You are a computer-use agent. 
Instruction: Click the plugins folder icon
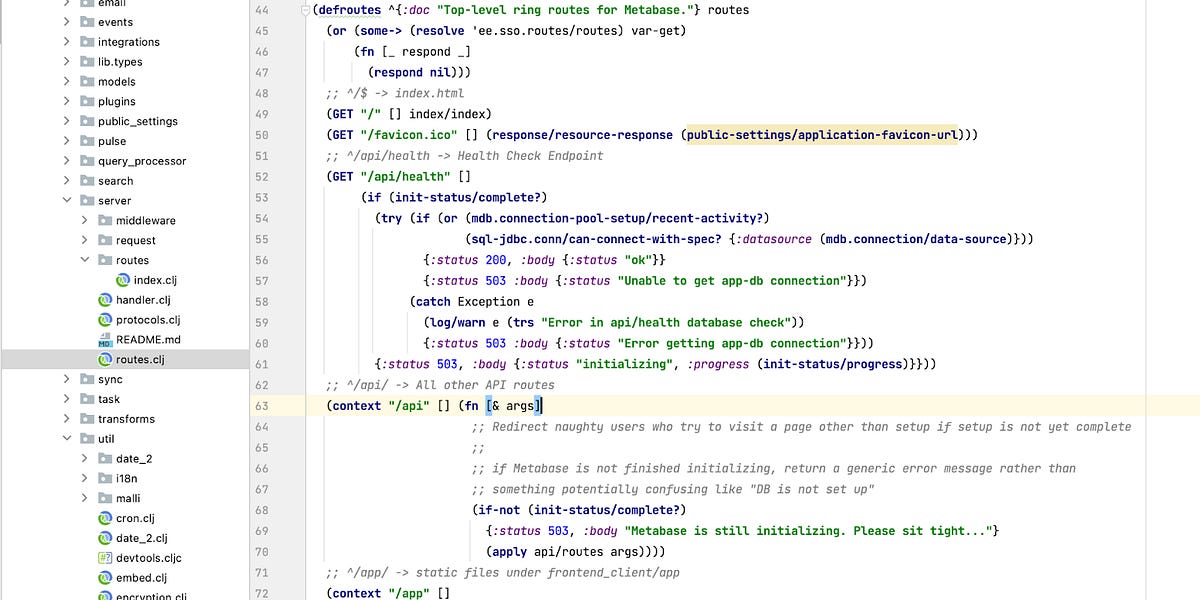tap(88, 101)
